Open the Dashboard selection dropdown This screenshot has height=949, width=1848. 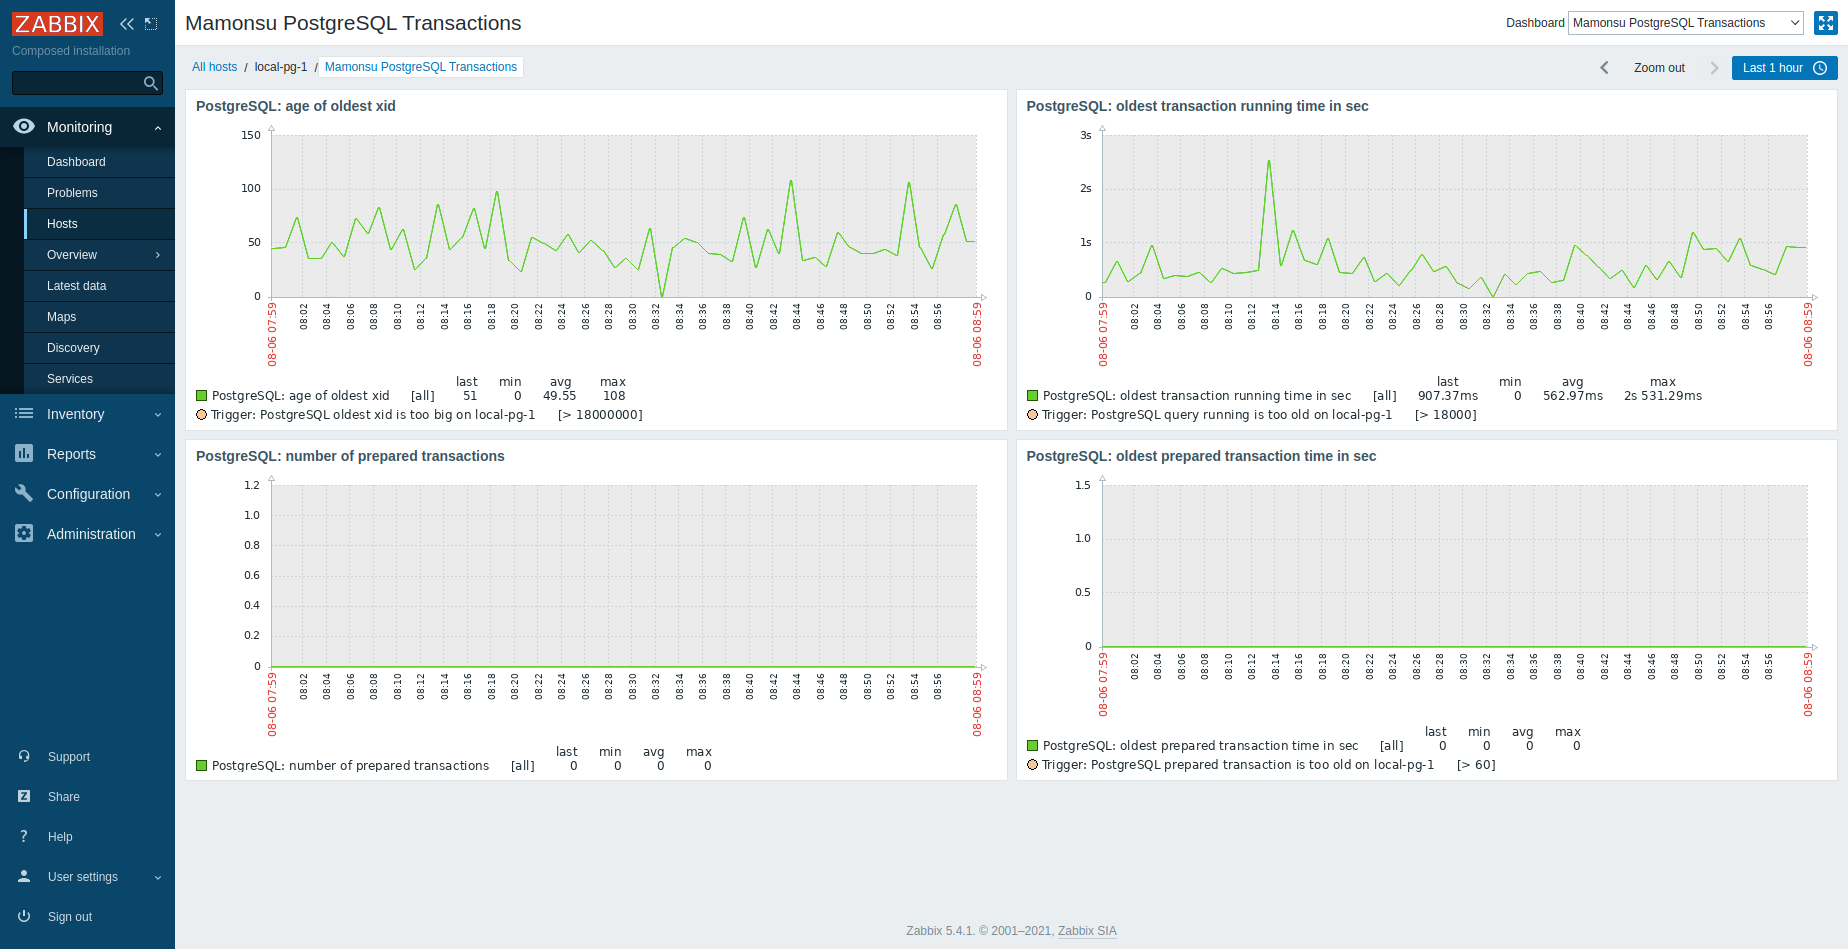(x=1686, y=23)
